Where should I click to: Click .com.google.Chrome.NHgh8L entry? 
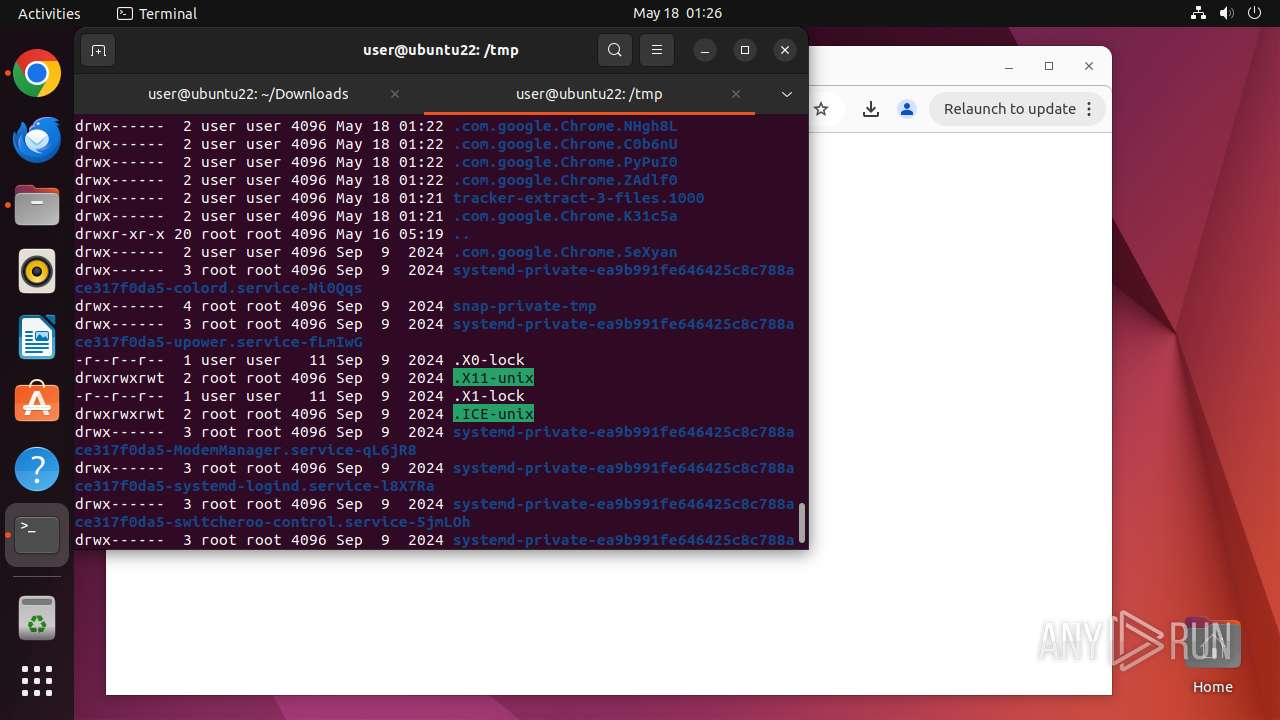565,126
